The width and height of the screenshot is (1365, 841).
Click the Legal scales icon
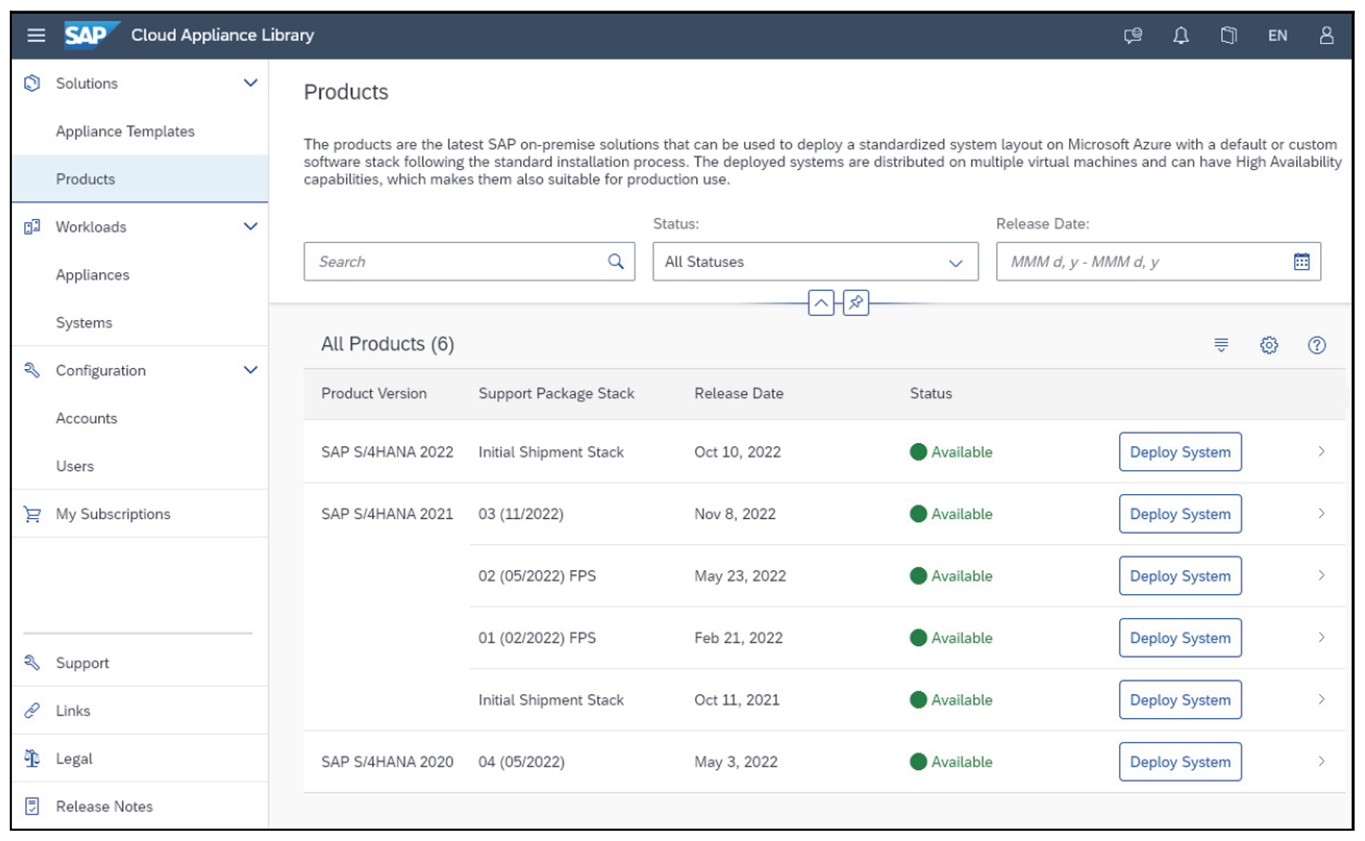tap(32, 758)
